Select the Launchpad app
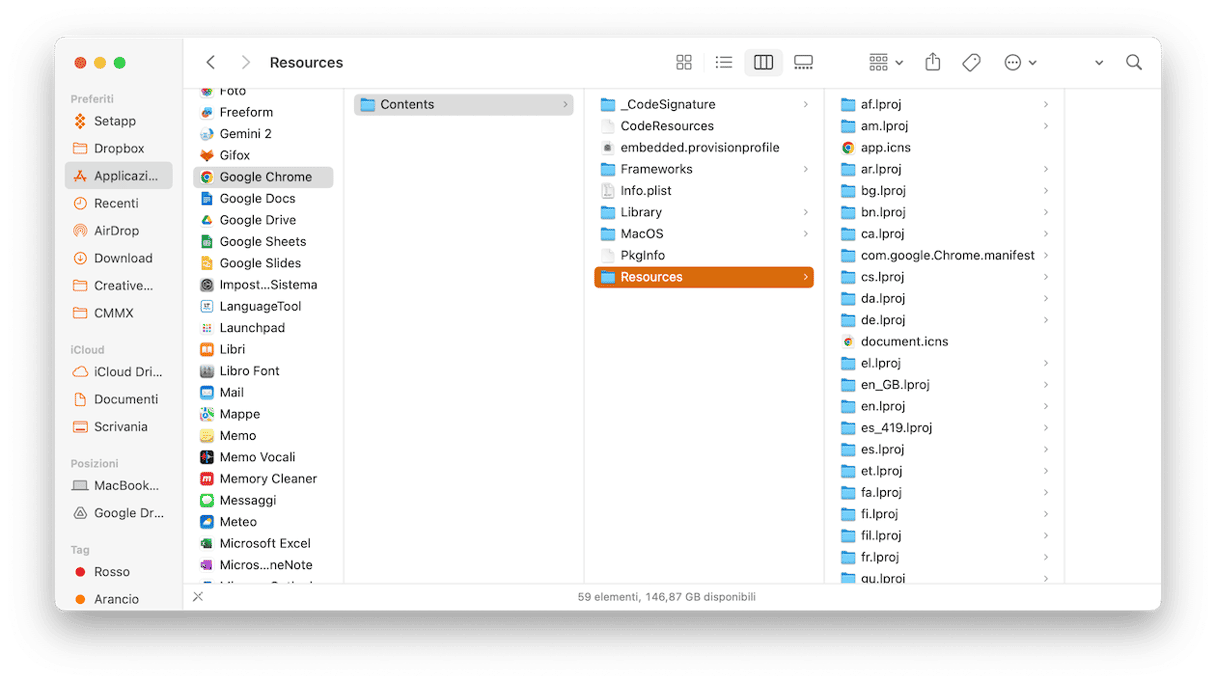Viewport: 1216px width, 683px height. click(263, 328)
